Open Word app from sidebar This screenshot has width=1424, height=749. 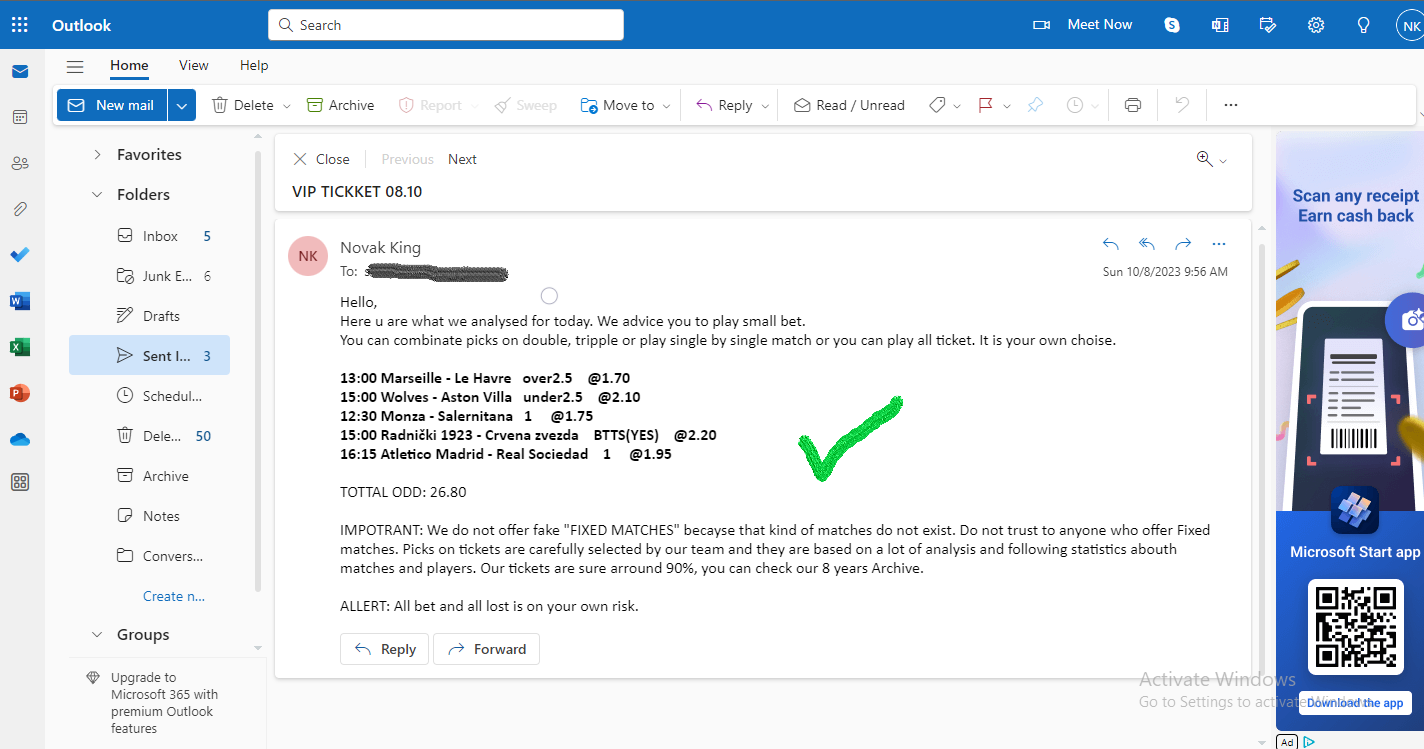[20, 301]
